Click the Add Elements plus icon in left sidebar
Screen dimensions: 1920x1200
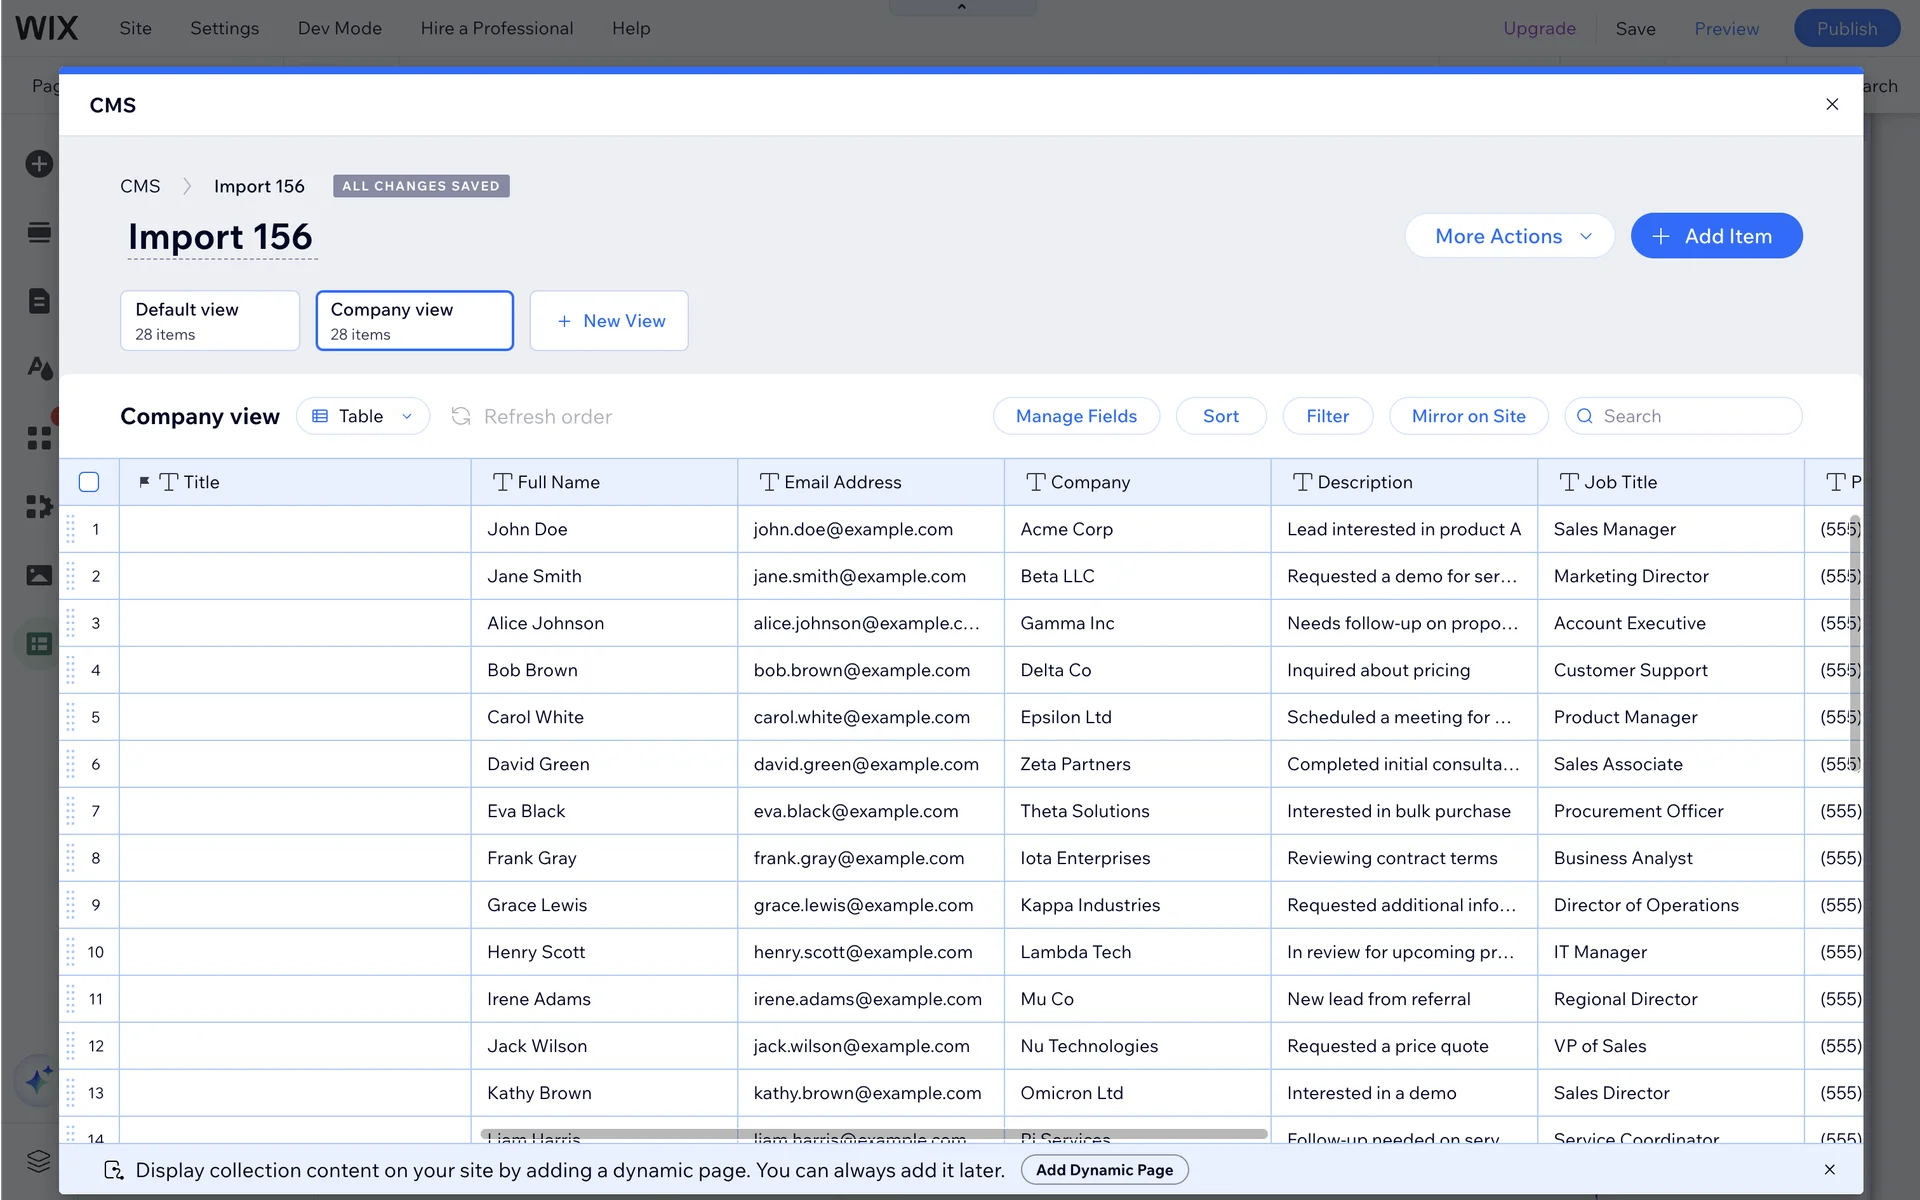(x=39, y=164)
